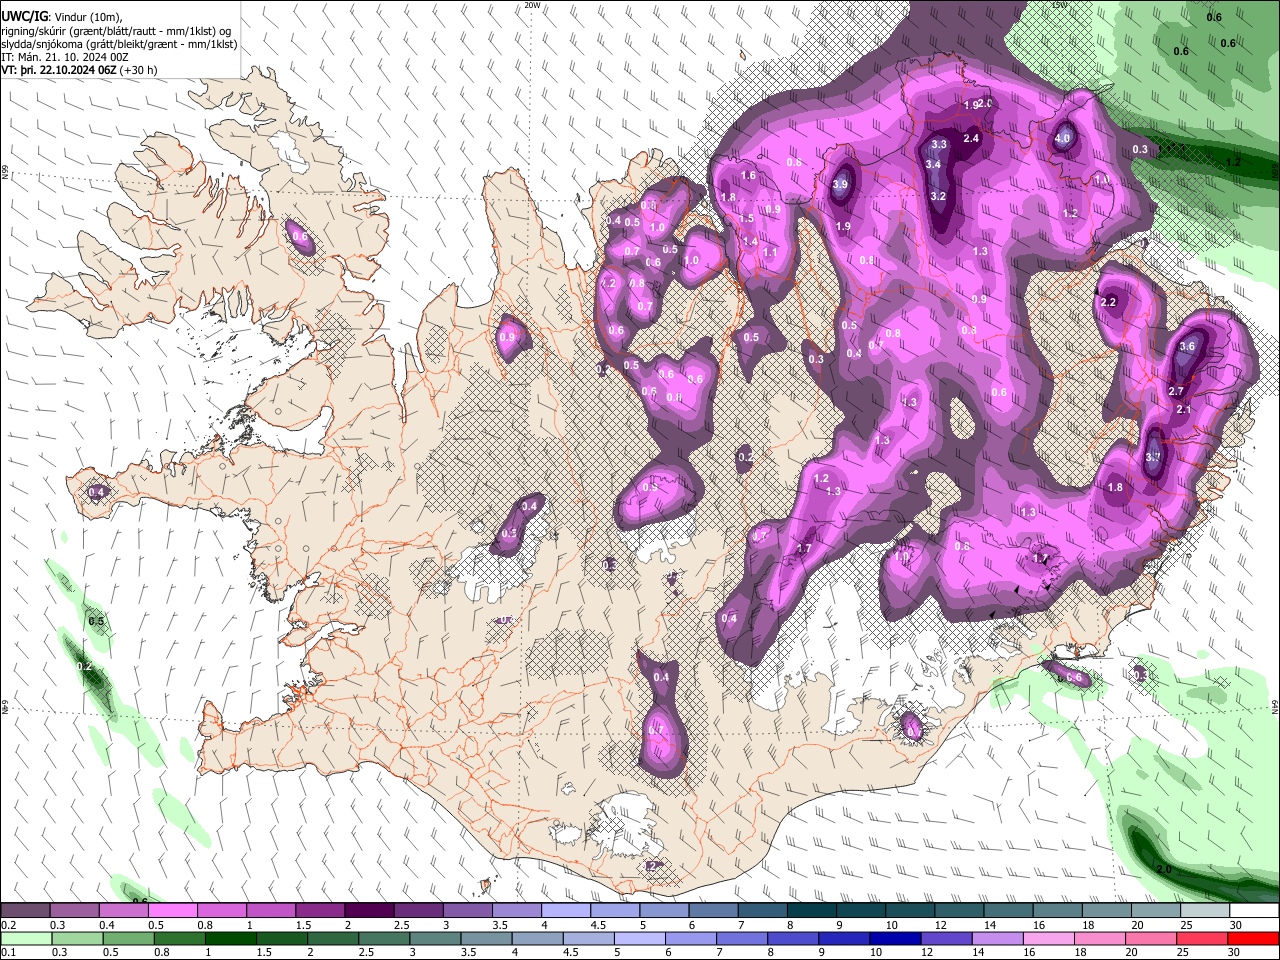Click the 'rigning/skúrir' description line
1280x960 pixels.
pyautogui.click(x=116, y=31)
